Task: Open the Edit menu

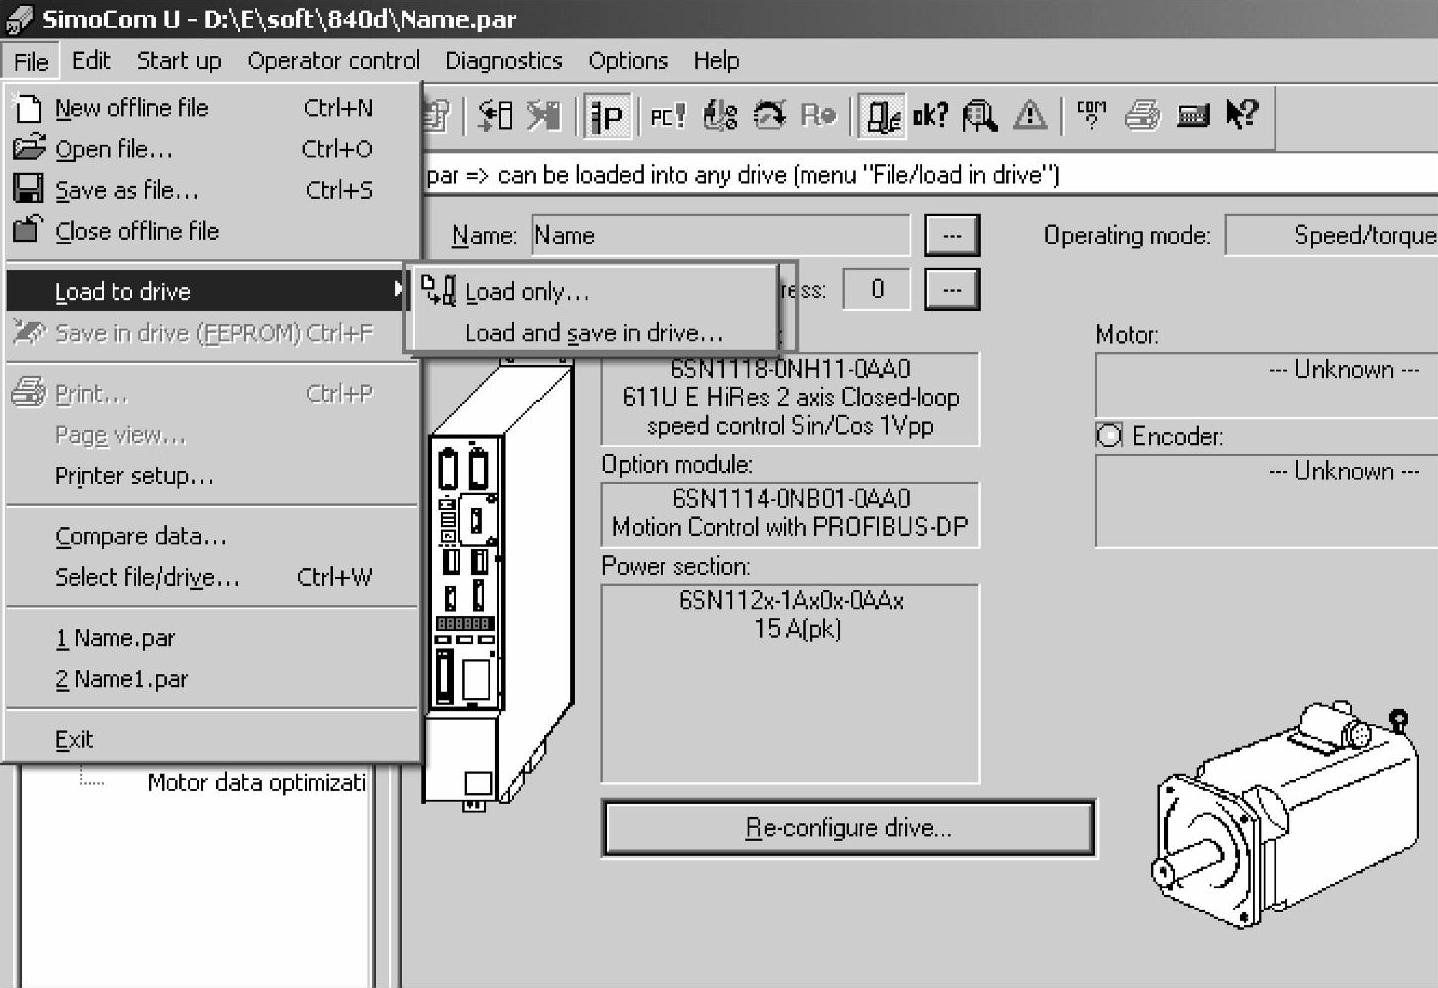Action: point(91,61)
